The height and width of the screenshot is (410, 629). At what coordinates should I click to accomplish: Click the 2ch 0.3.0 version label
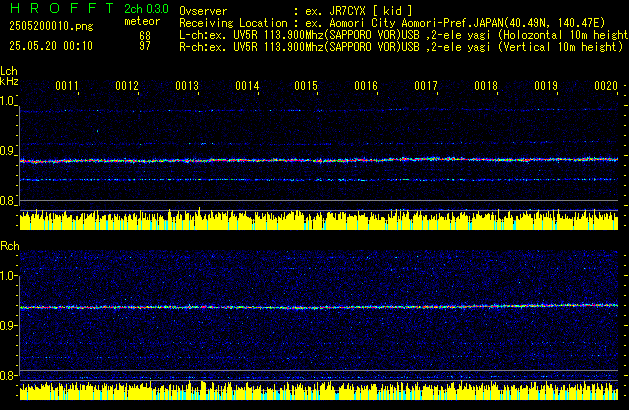[x=146, y=9]
